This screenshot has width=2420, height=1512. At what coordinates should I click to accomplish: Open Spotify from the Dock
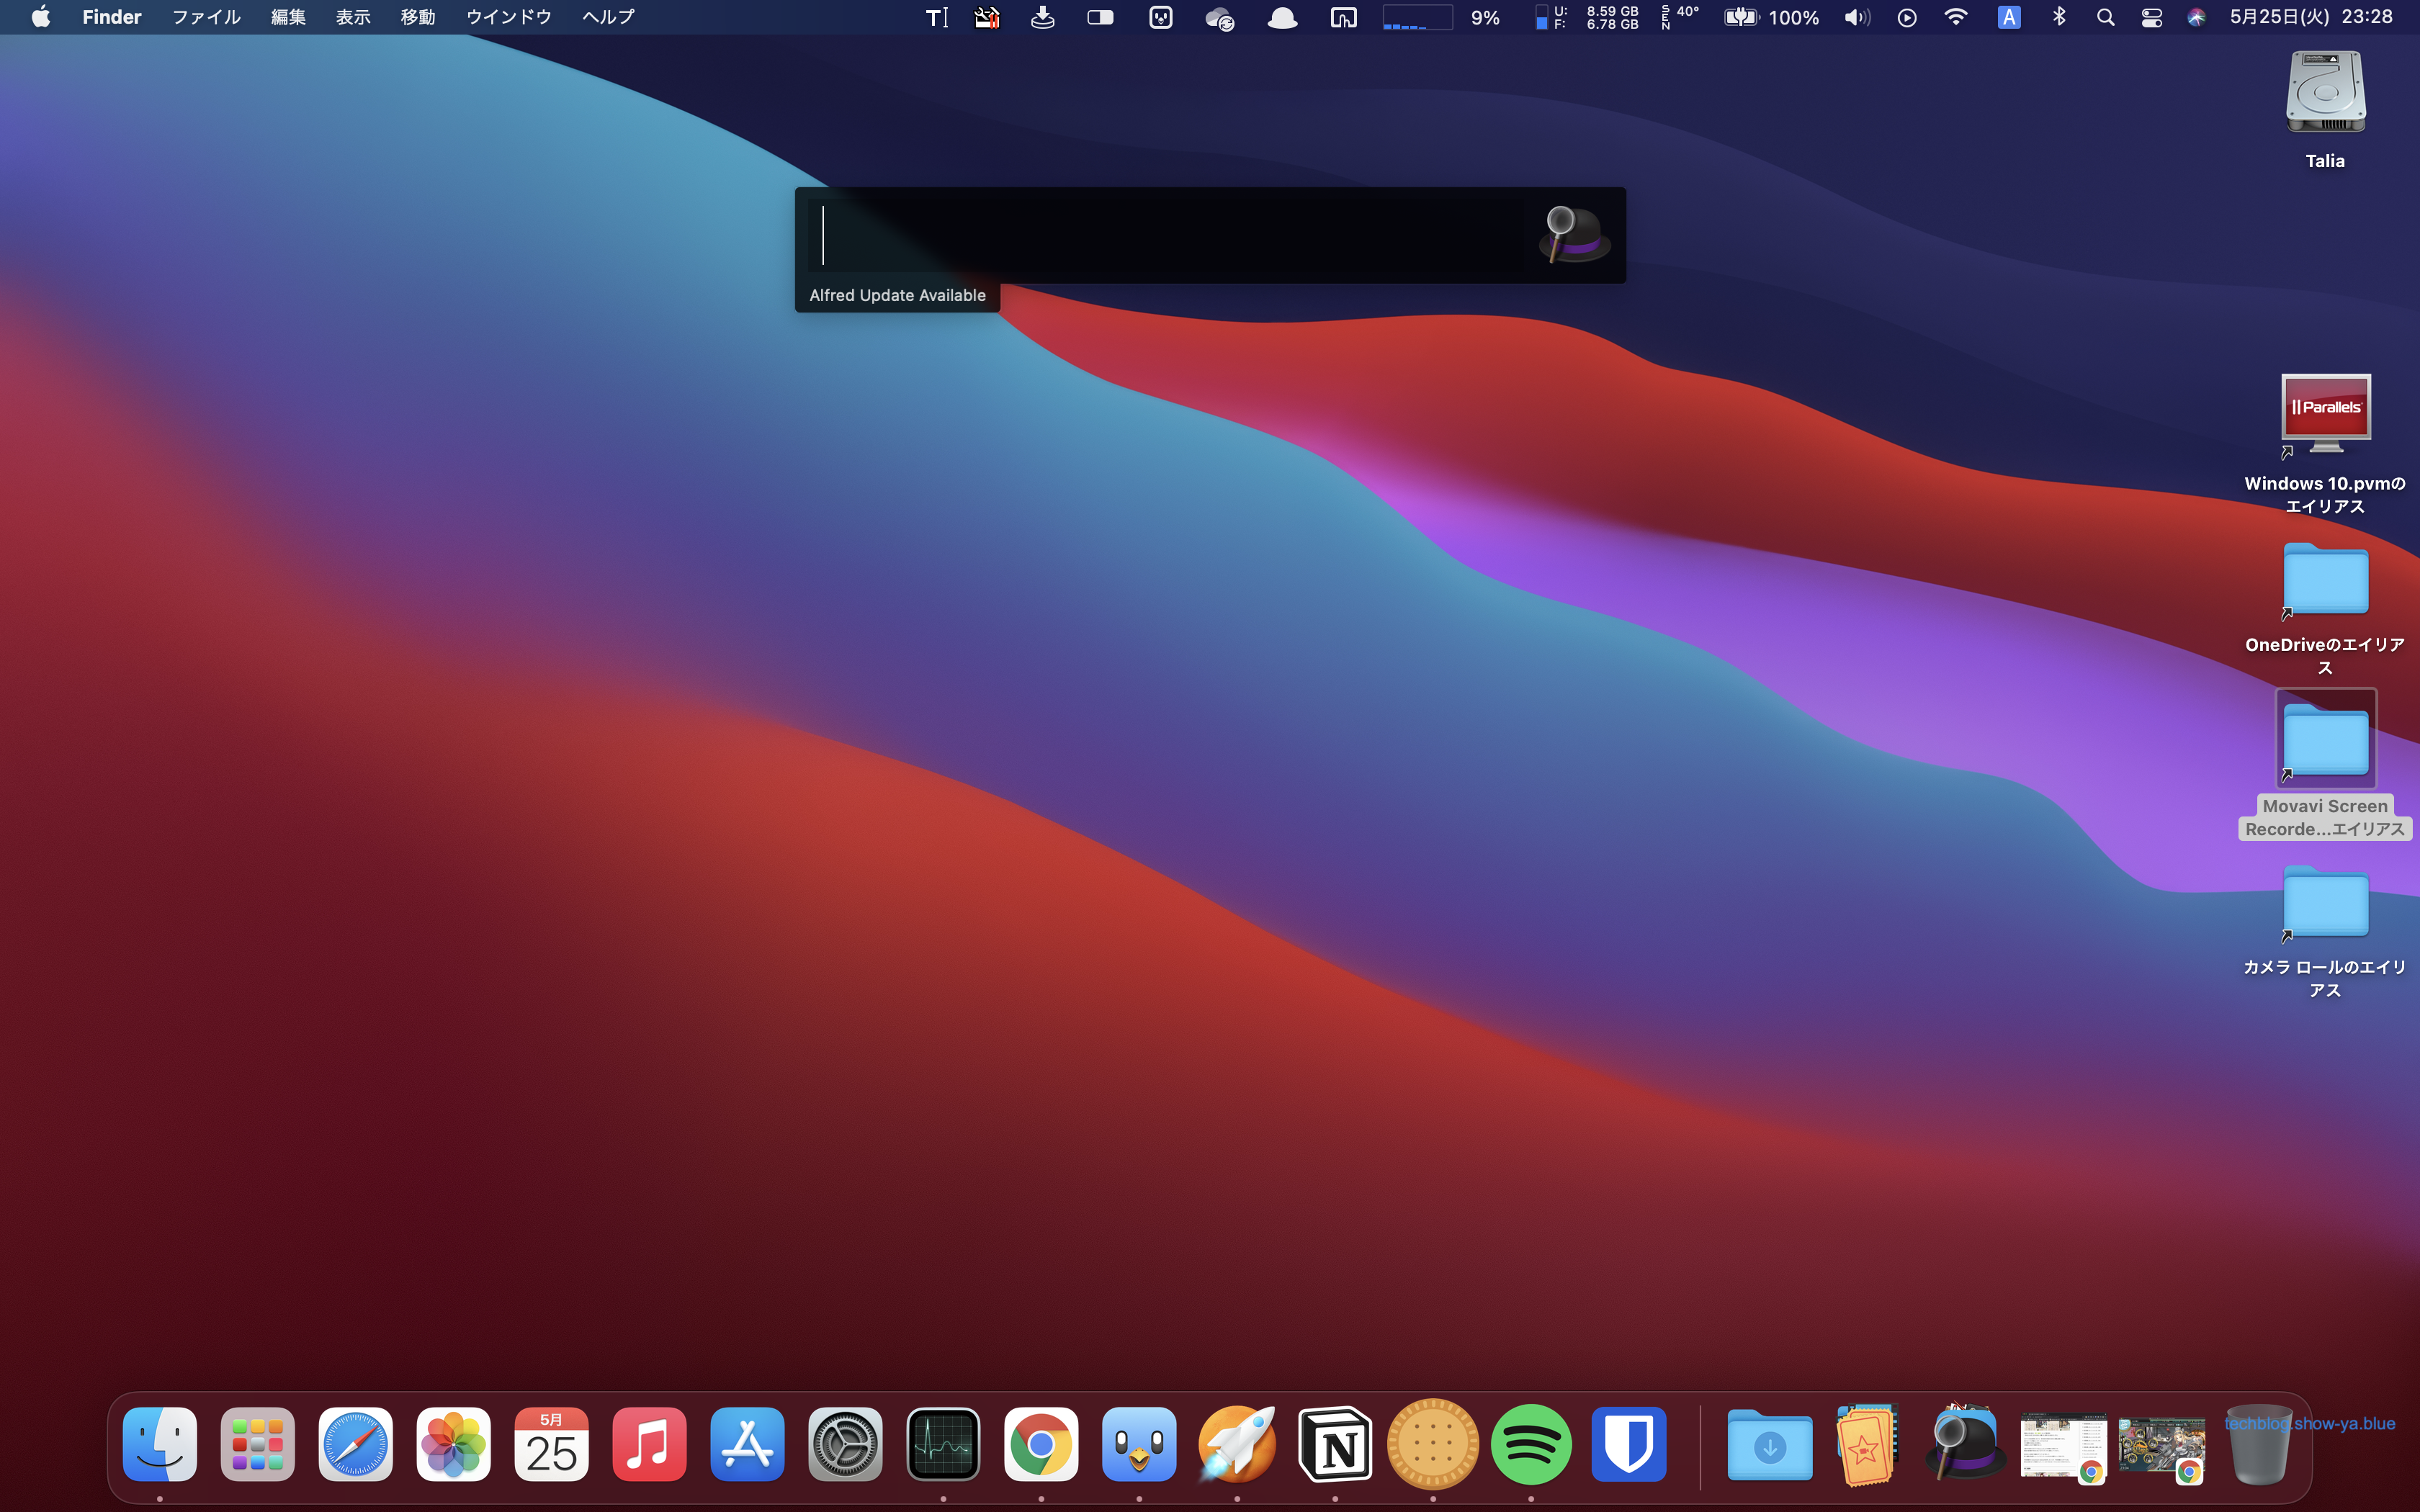coord(1530,1444)
